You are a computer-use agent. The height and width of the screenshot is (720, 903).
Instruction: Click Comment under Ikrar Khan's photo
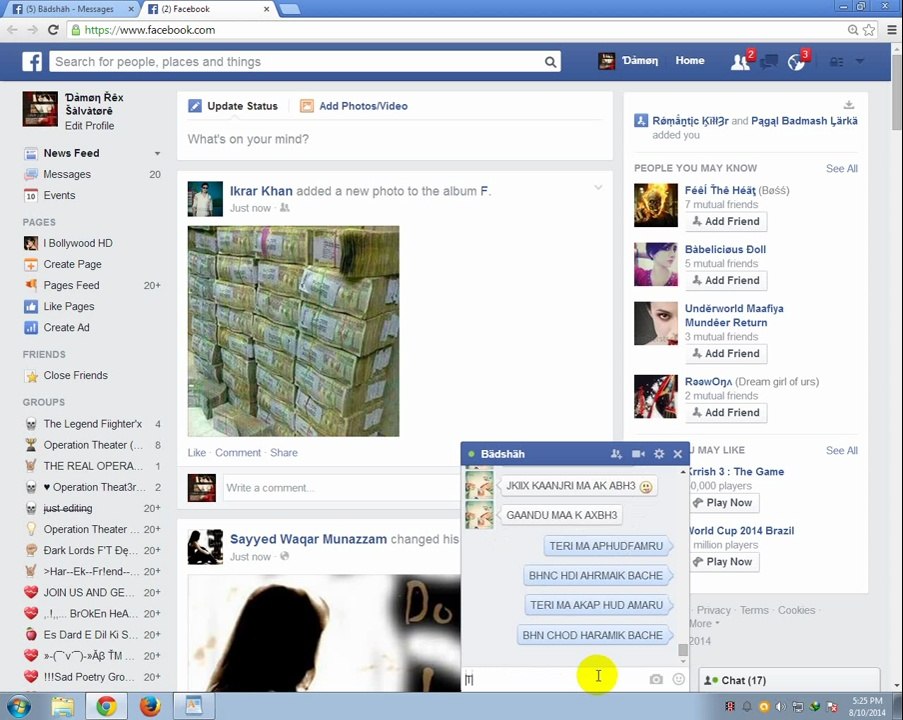point(238,453)
